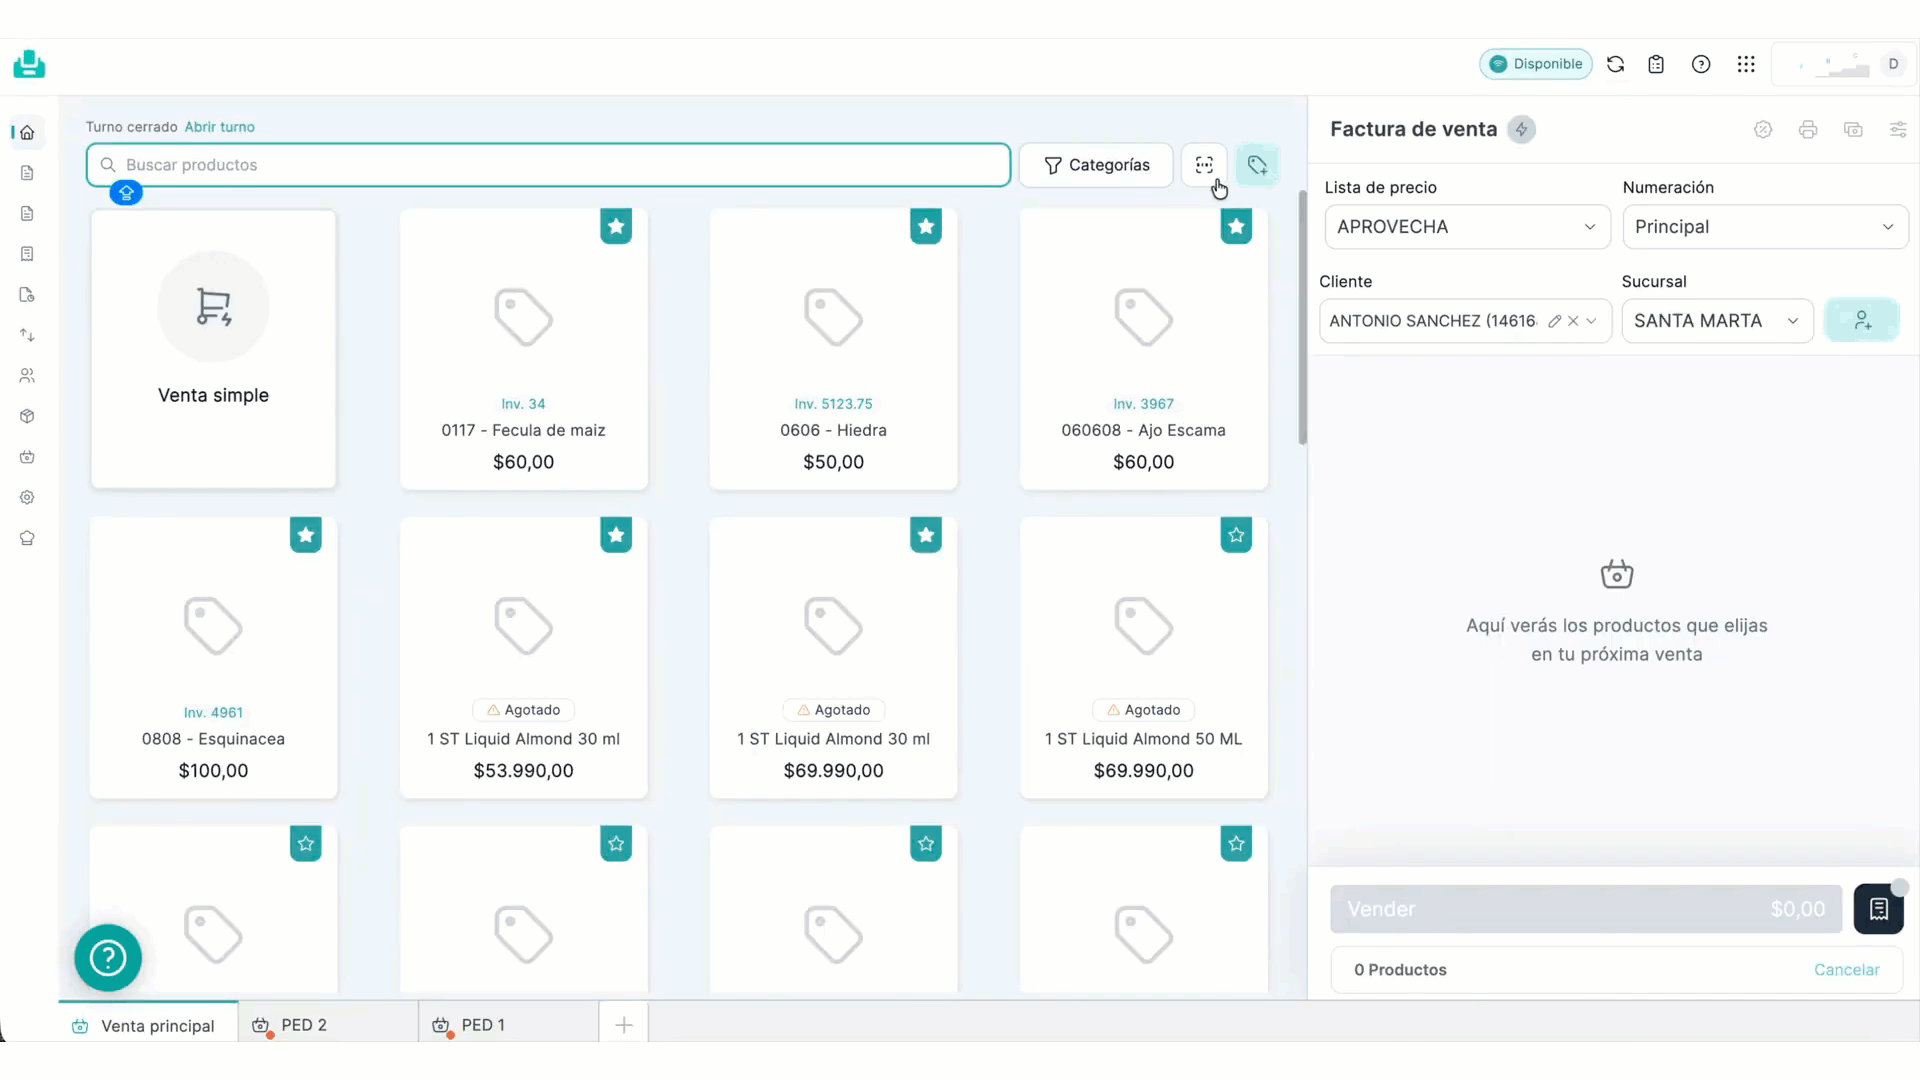Screen dimensions: 1920x1080
Task: Add 0808 - Esquinacea product
Action: click(x=213, y=658)
